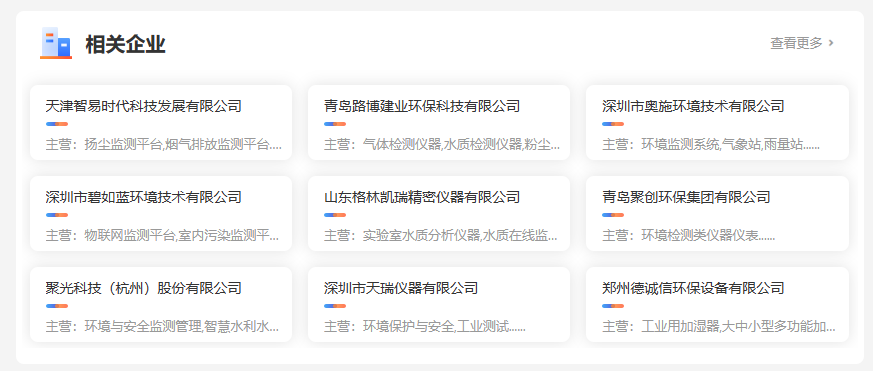Open 青岛路博建业环保科技有限公司 company link
The width and height of the screenshot is (873, 371).
(x=422, y=106)
